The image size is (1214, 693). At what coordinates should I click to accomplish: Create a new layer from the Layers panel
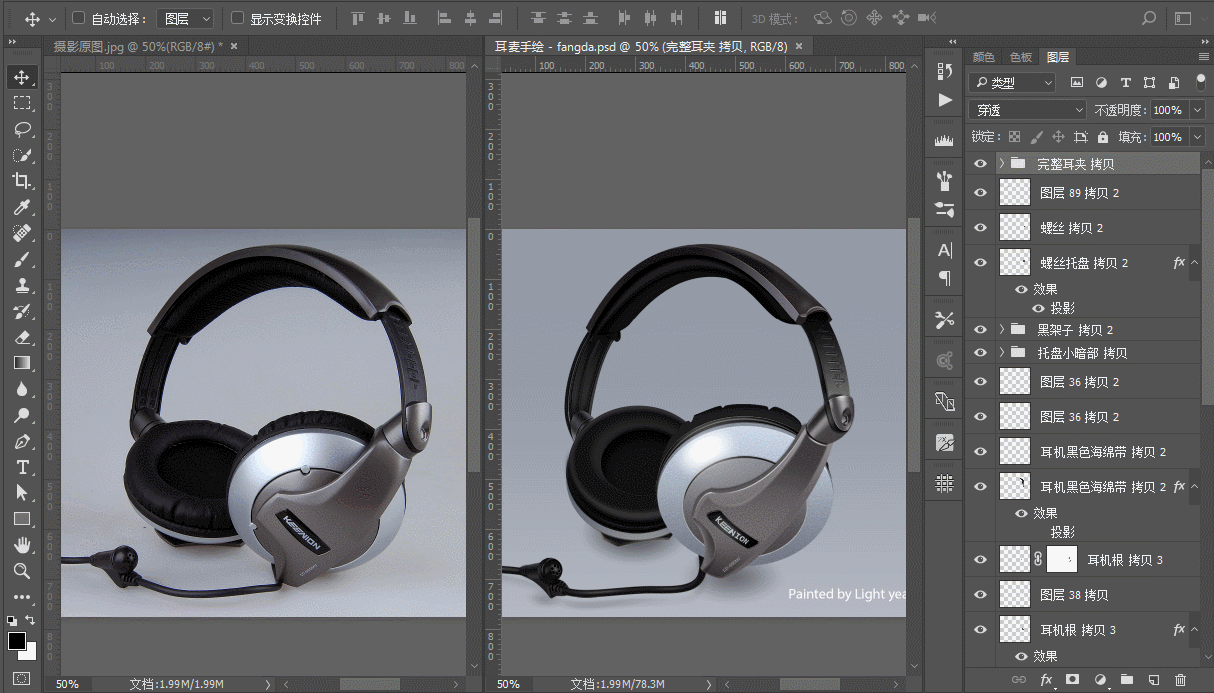1153,680
